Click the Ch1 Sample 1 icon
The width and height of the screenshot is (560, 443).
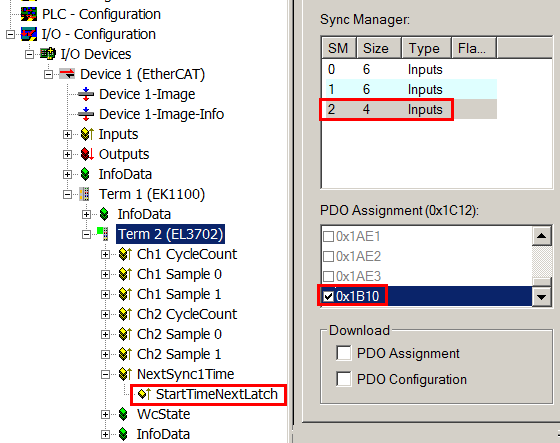[x=125, y=294]
